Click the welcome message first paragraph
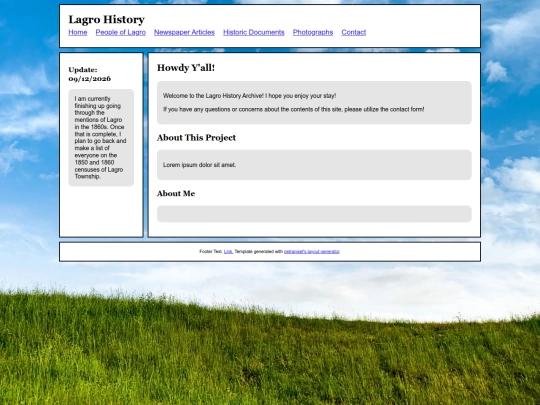This screenshot has height=405, width=540. [249, 96]
